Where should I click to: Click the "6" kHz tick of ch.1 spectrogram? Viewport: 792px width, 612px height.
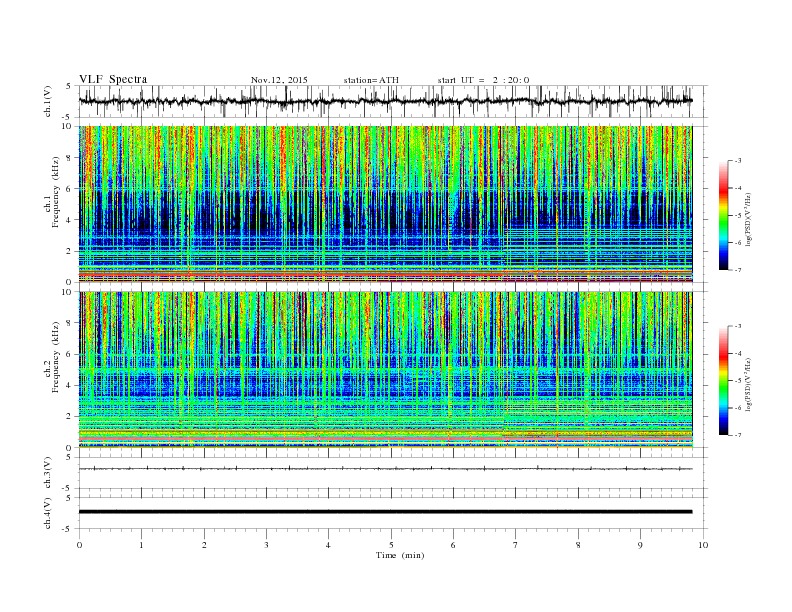[x=69, y=189]
